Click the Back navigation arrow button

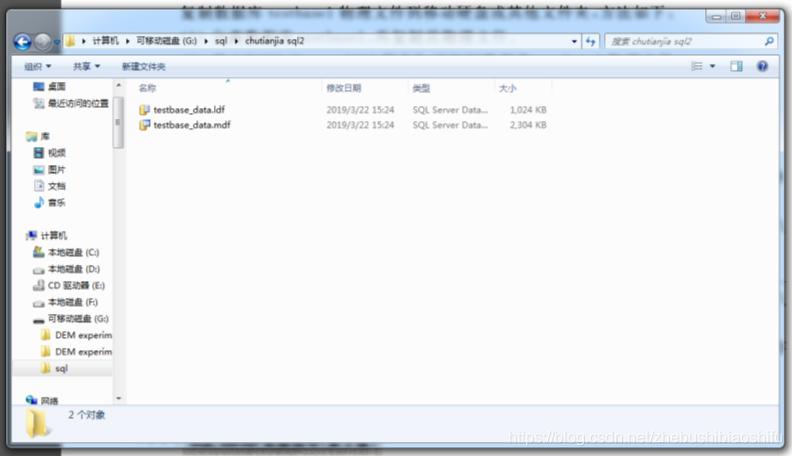pos(22,42)
